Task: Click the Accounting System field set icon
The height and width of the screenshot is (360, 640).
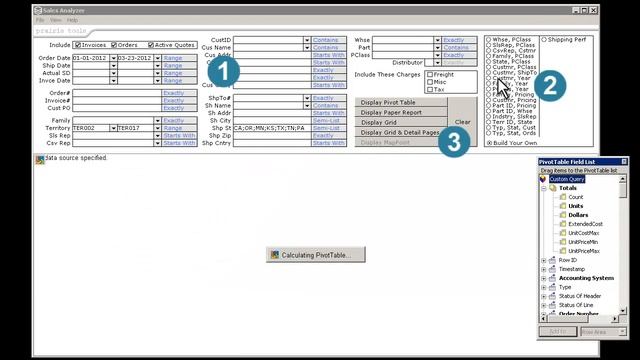Action: 552,278
